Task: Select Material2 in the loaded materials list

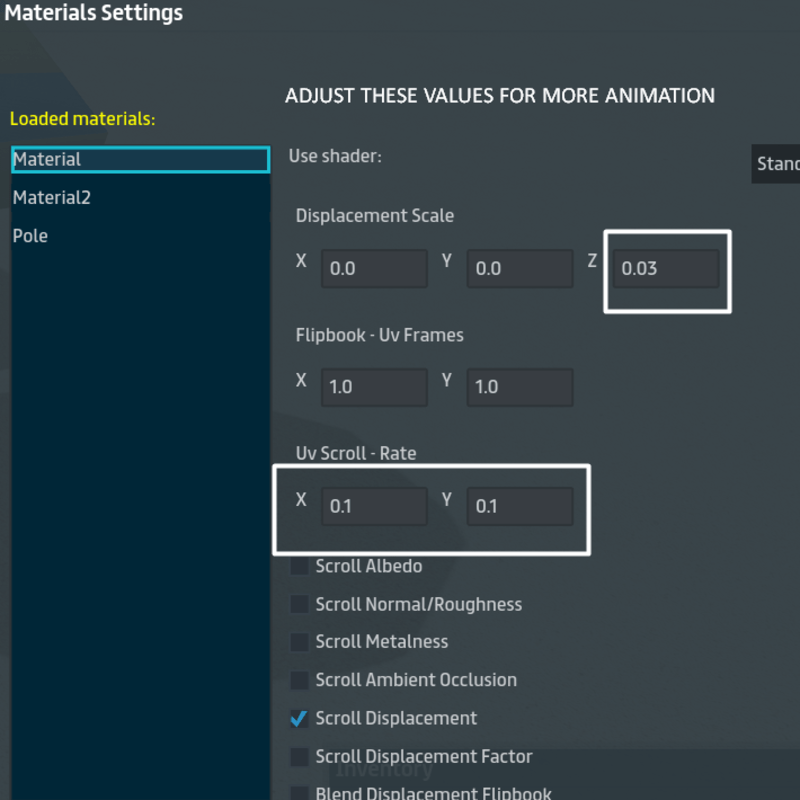Action: coord(52,198)
